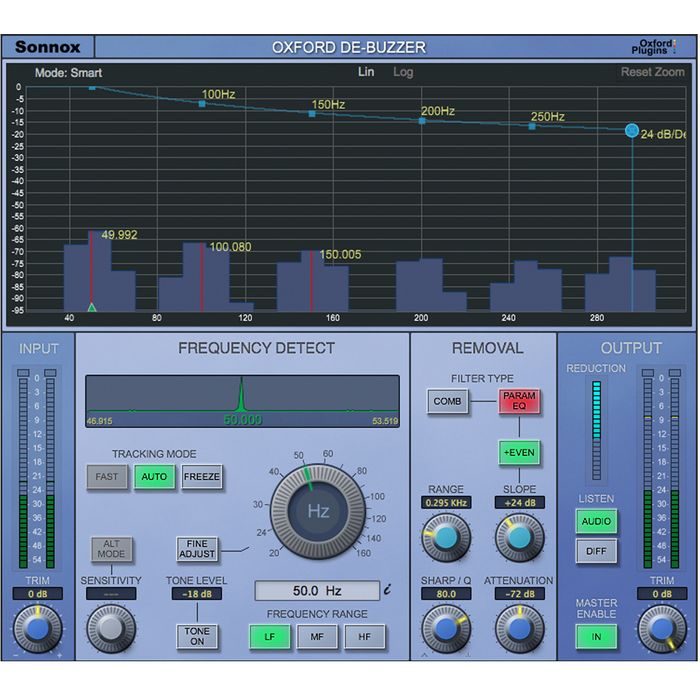
Task: Toggle the Master Enable IN button
Action: (596, 636)
